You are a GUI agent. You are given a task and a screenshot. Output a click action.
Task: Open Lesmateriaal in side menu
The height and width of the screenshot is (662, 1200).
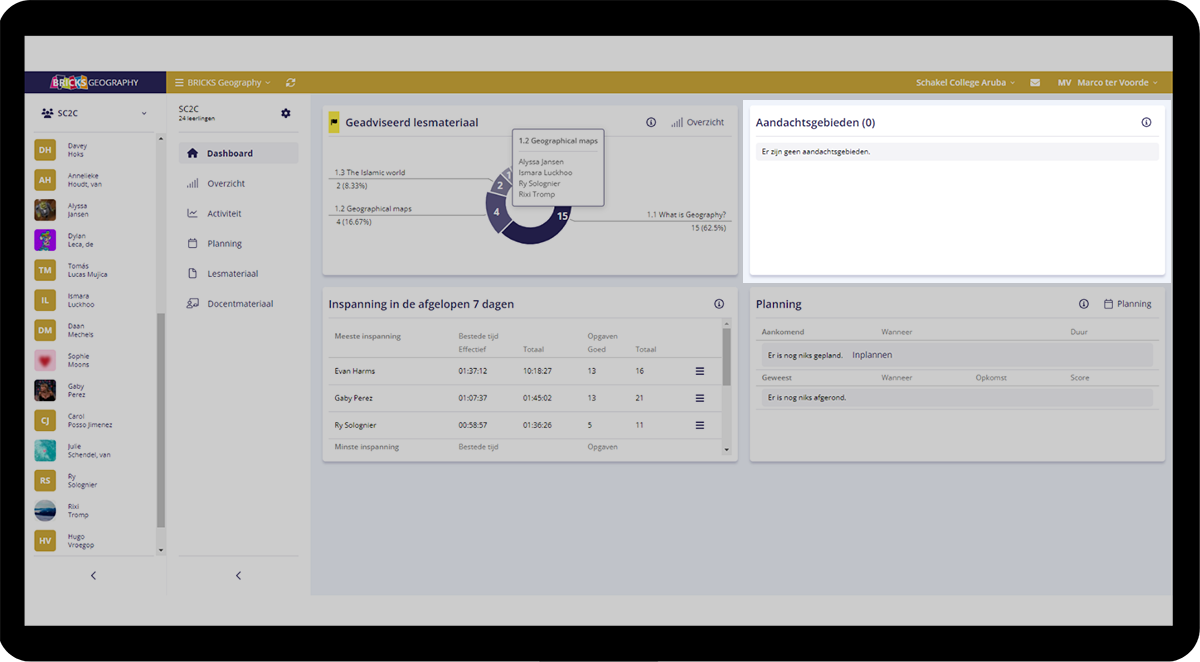232,274
